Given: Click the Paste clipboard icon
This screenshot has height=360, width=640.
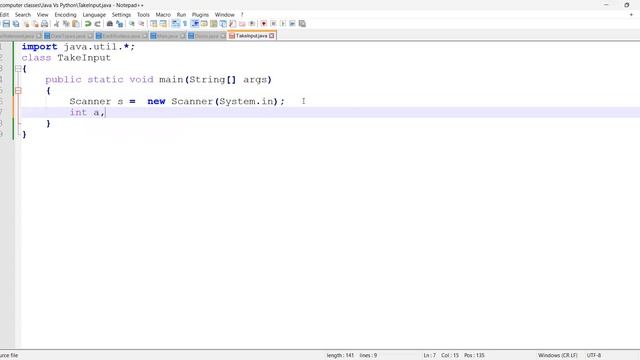Looking at the screenshot, I should click(x=76, y=24).
